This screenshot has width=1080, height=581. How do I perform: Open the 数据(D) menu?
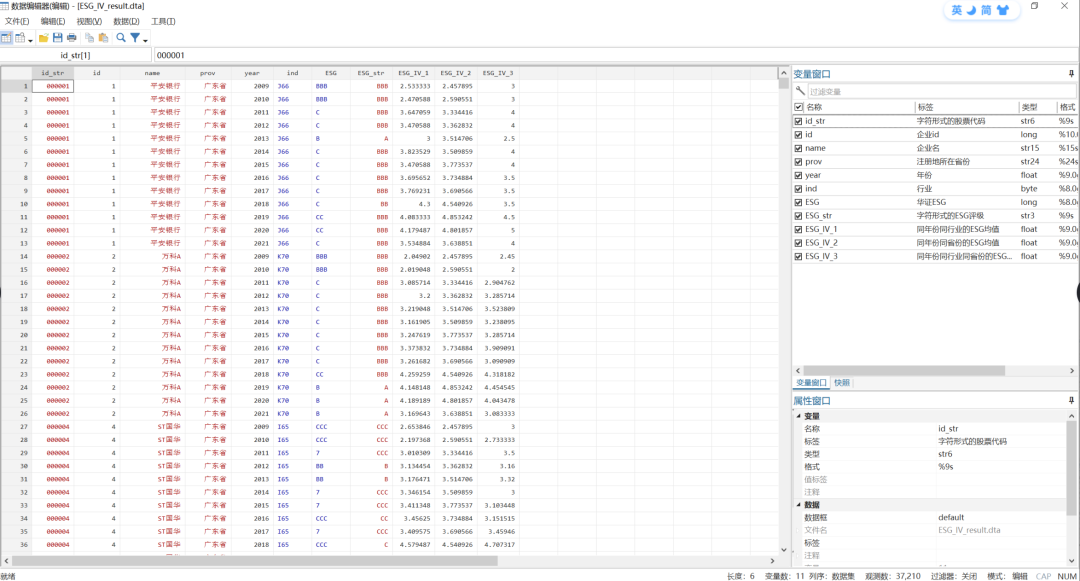[x=126, y=21]
